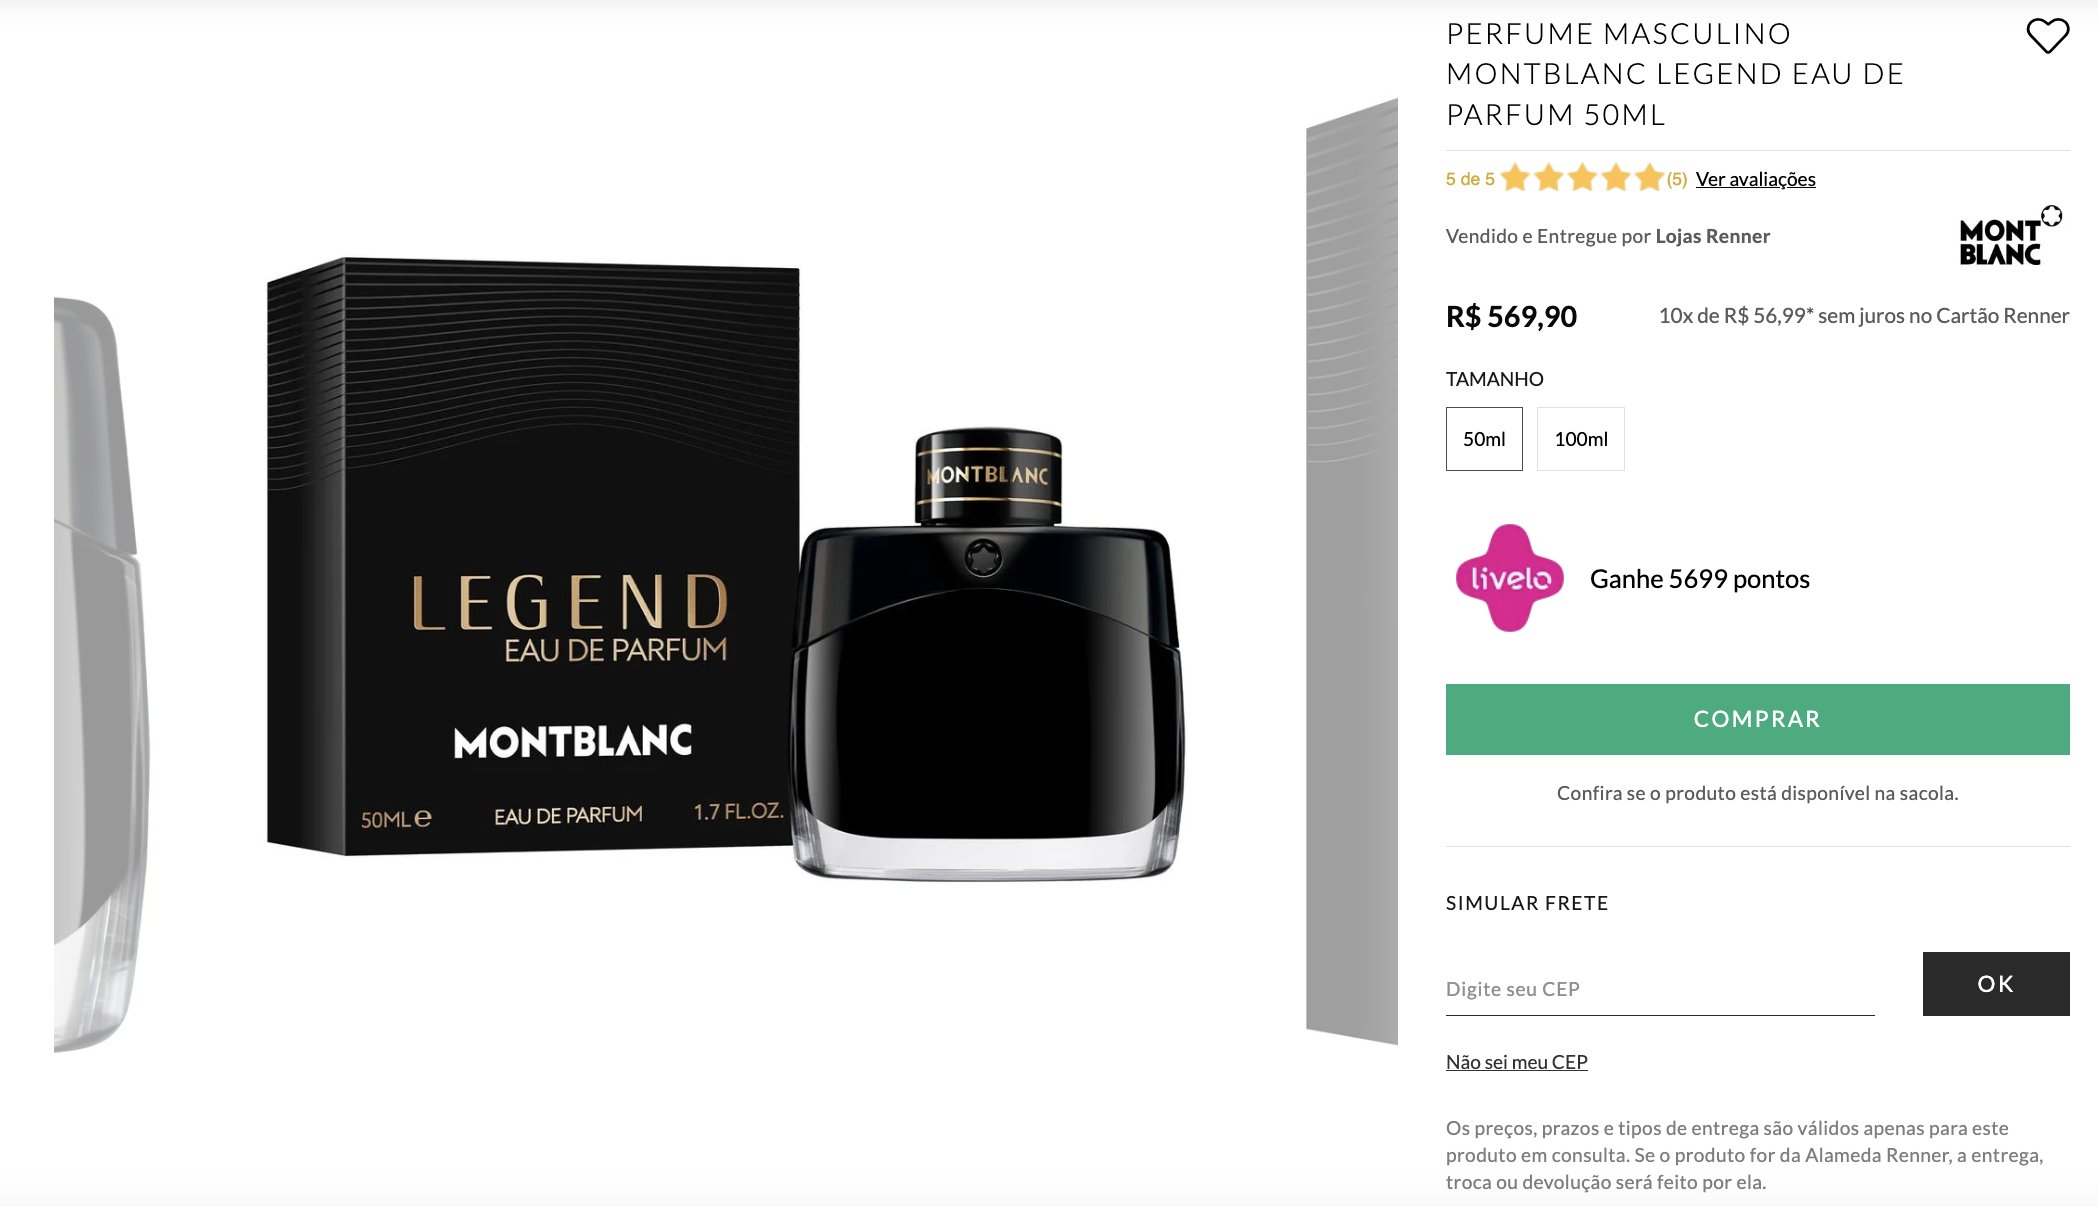Screen dimensions: 2098x1206
Task: Click the Montblanc brand logo
Action: coord(2010,236)
